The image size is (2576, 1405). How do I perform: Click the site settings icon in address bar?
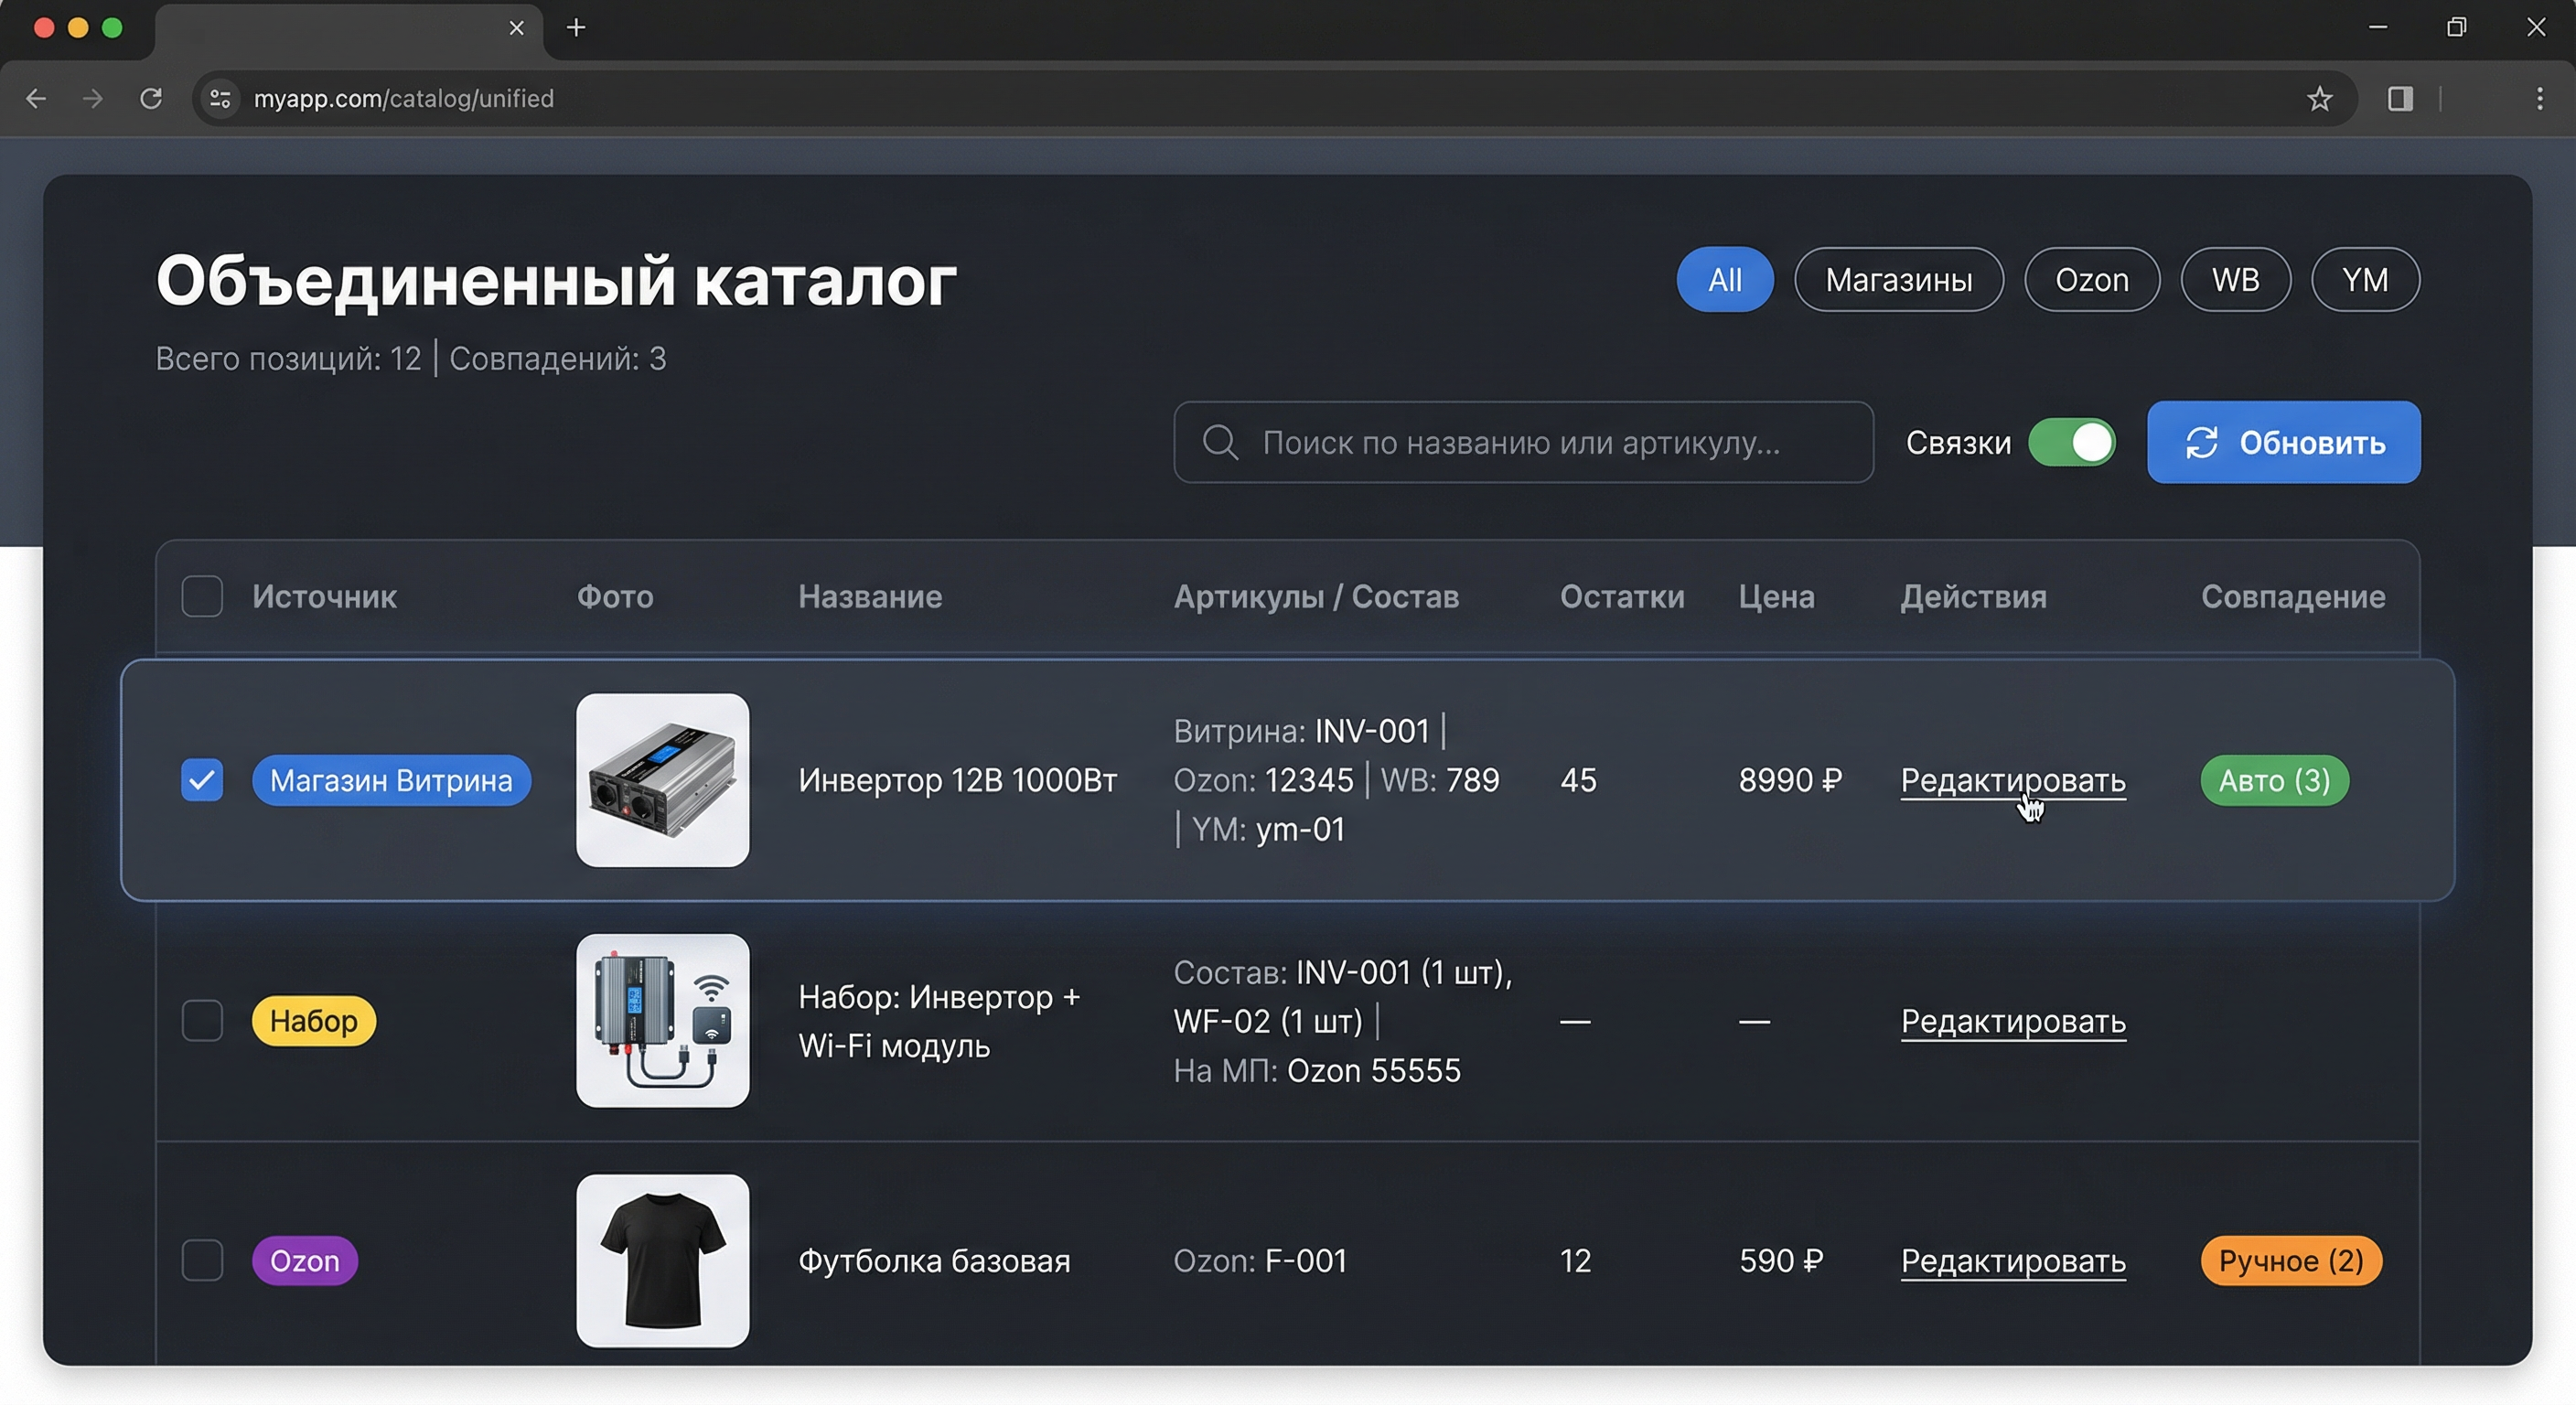[220, 98]
